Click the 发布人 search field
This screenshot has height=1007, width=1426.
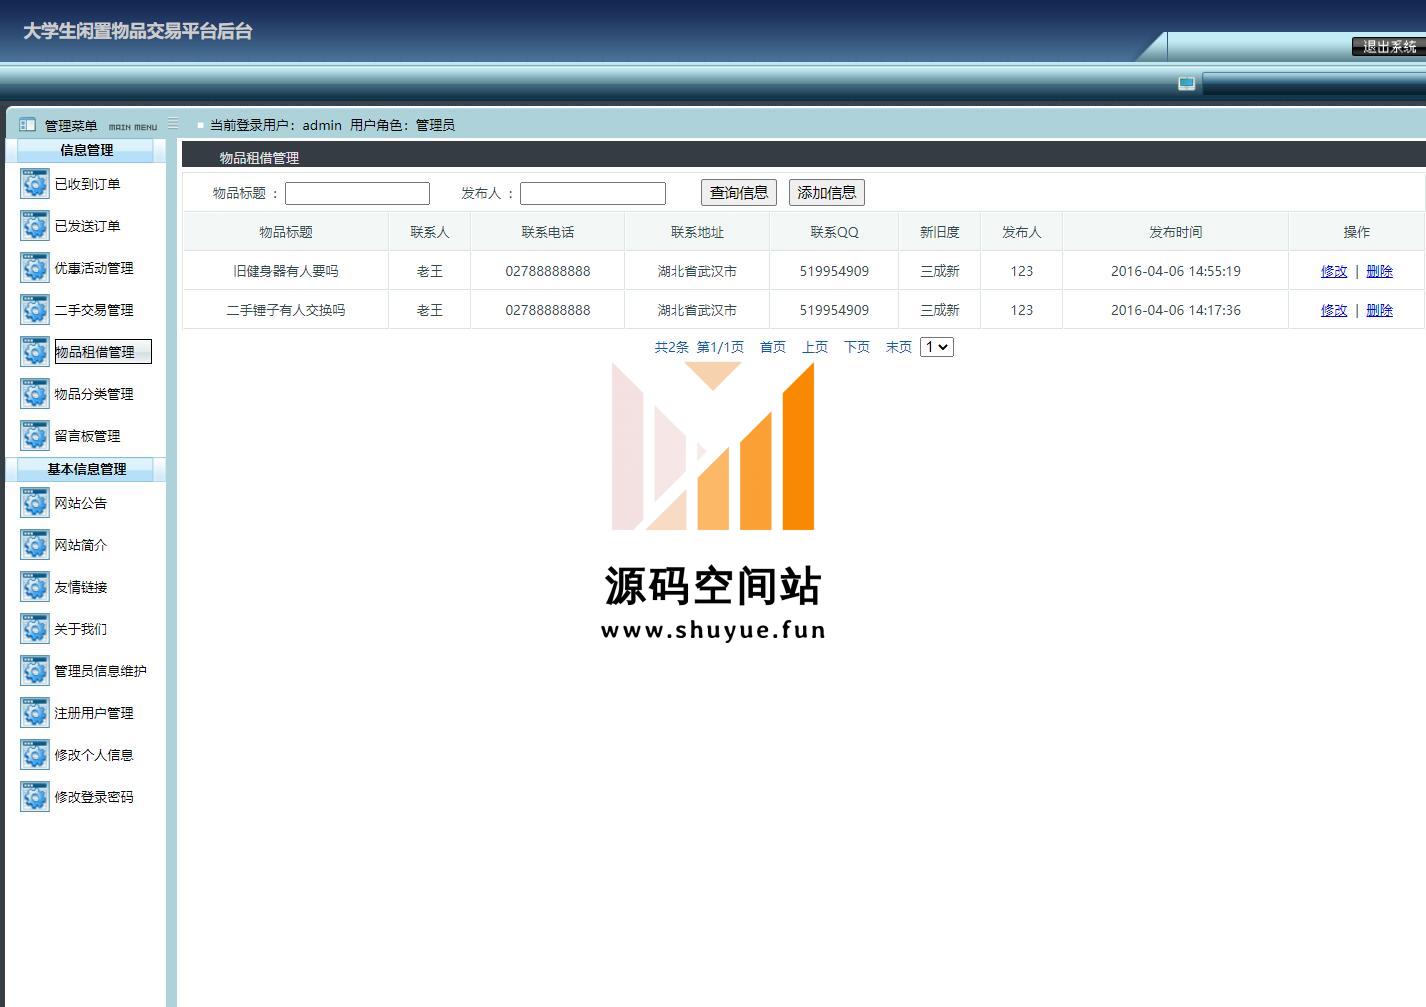tap(593, 193)
